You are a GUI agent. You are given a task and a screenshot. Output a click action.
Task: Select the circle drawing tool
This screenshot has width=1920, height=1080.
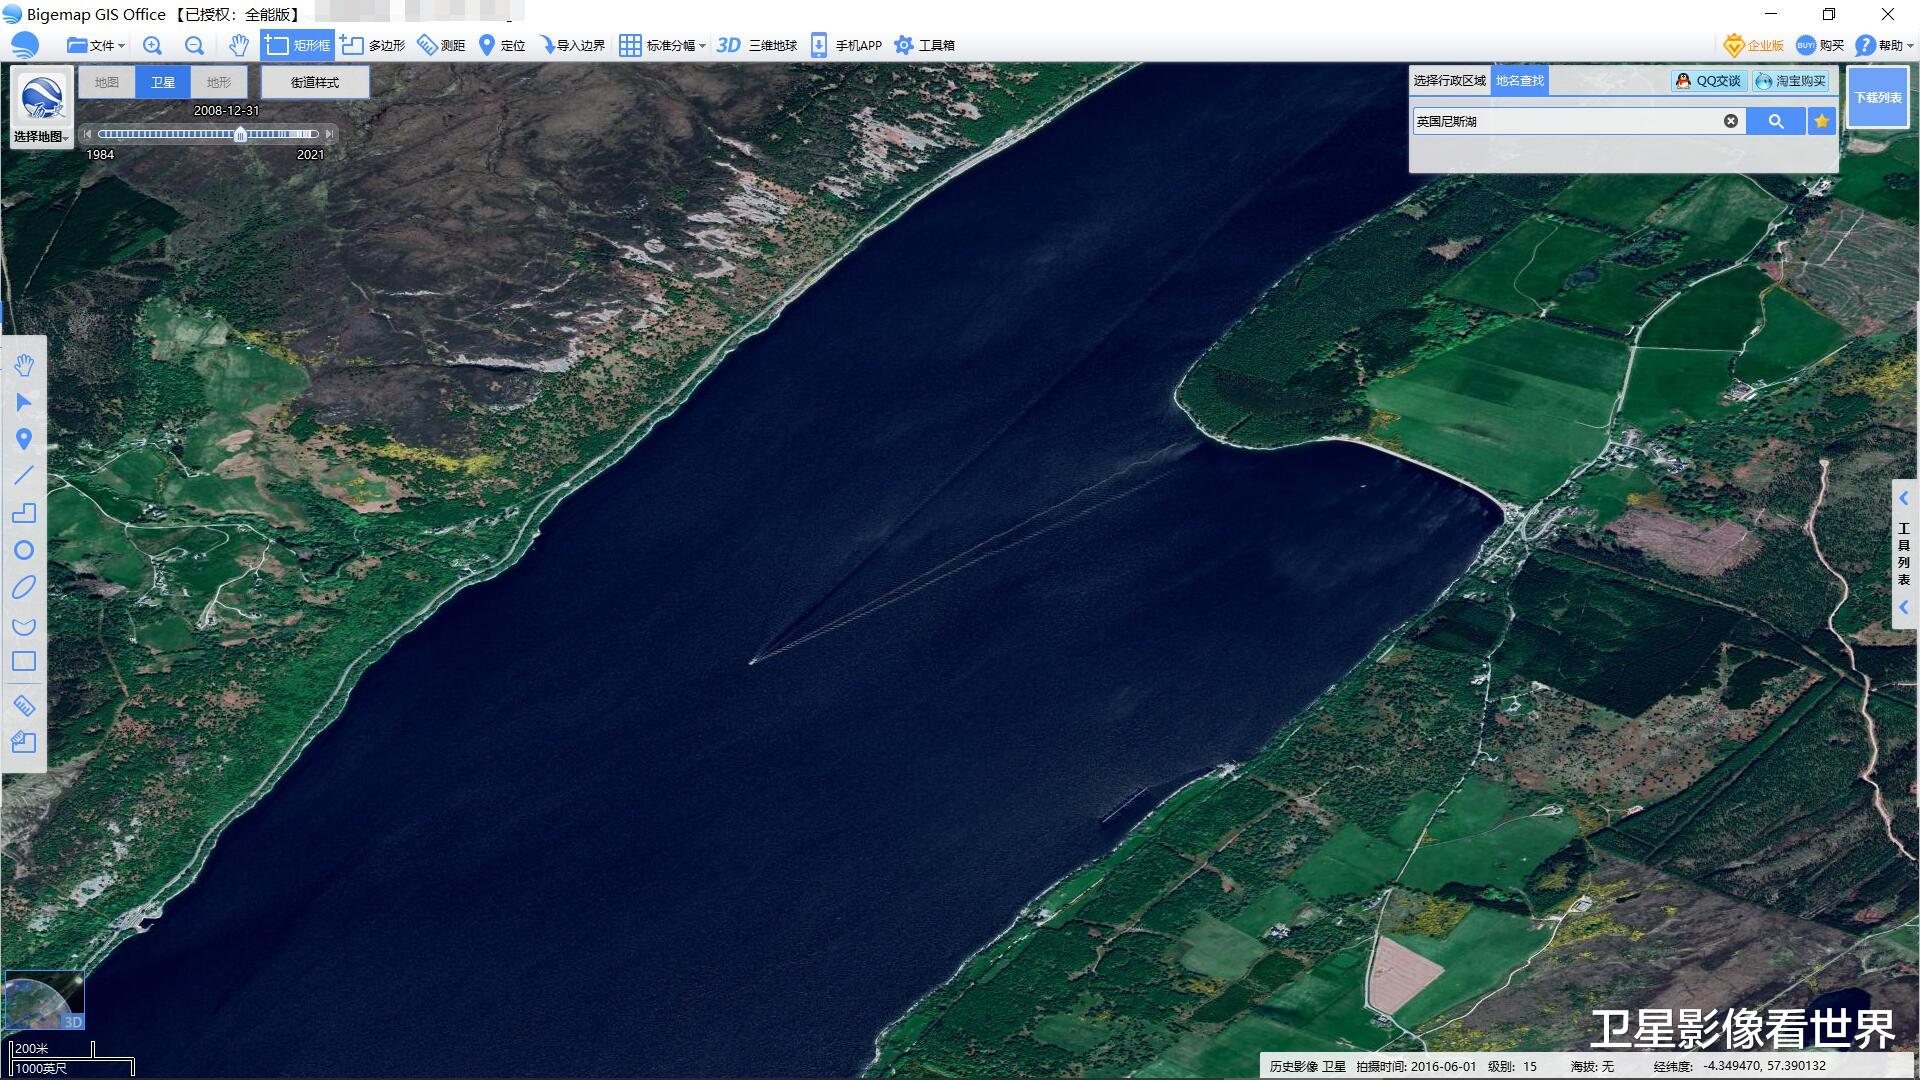pyautogui.click(x=24, y=550)
